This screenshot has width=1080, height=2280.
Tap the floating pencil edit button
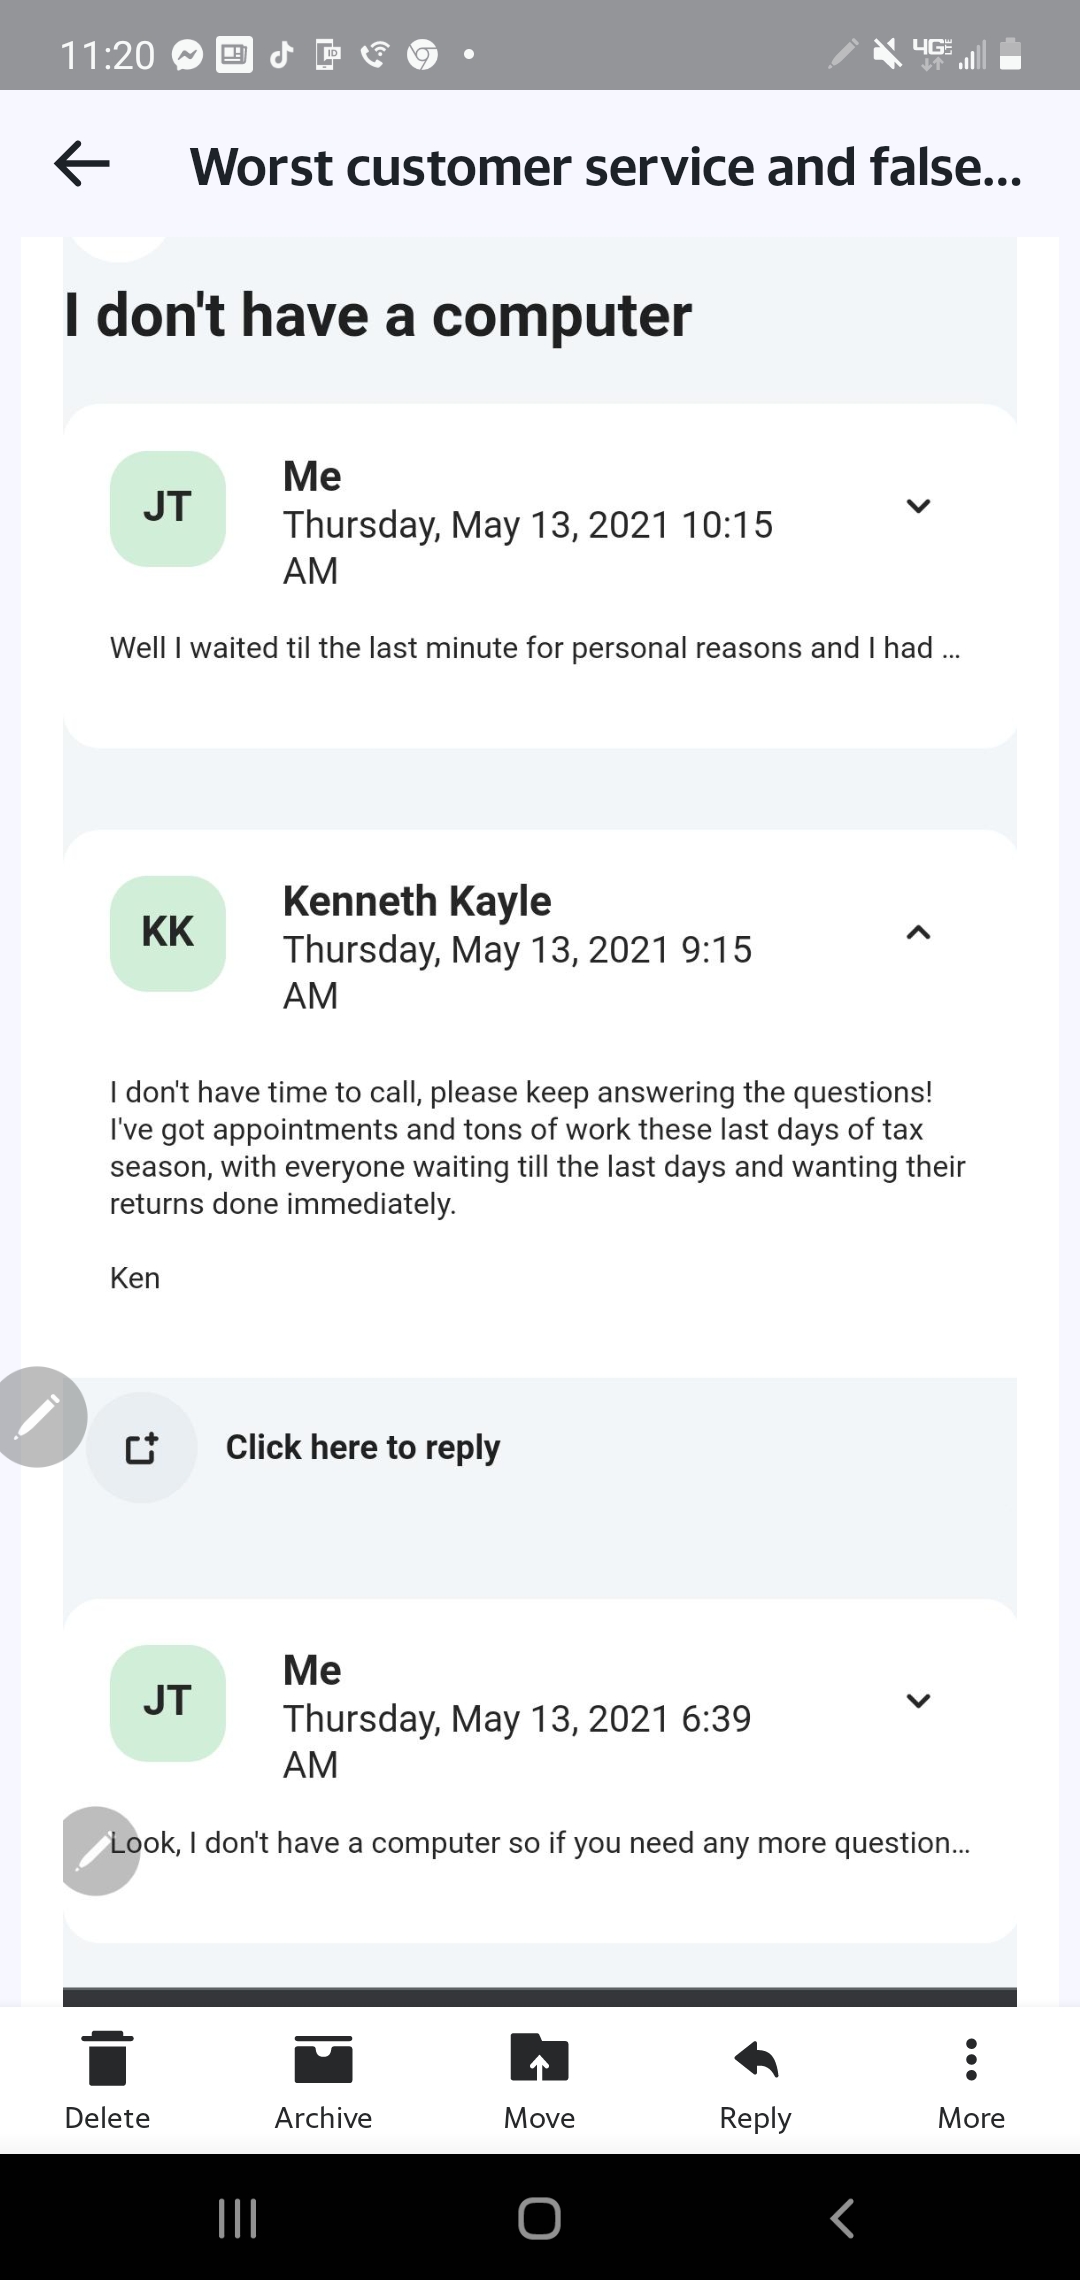pos(40,1416)
